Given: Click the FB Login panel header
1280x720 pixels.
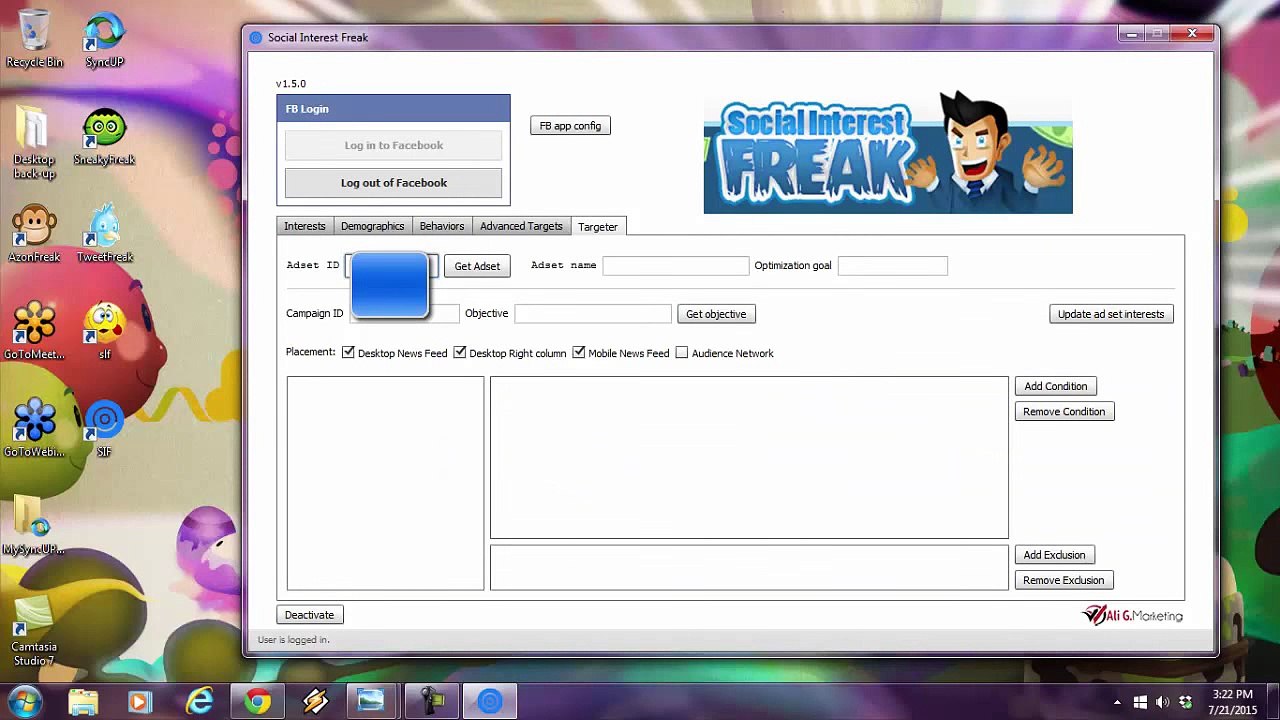Looking at the screenshot, I should coord(394,109).
